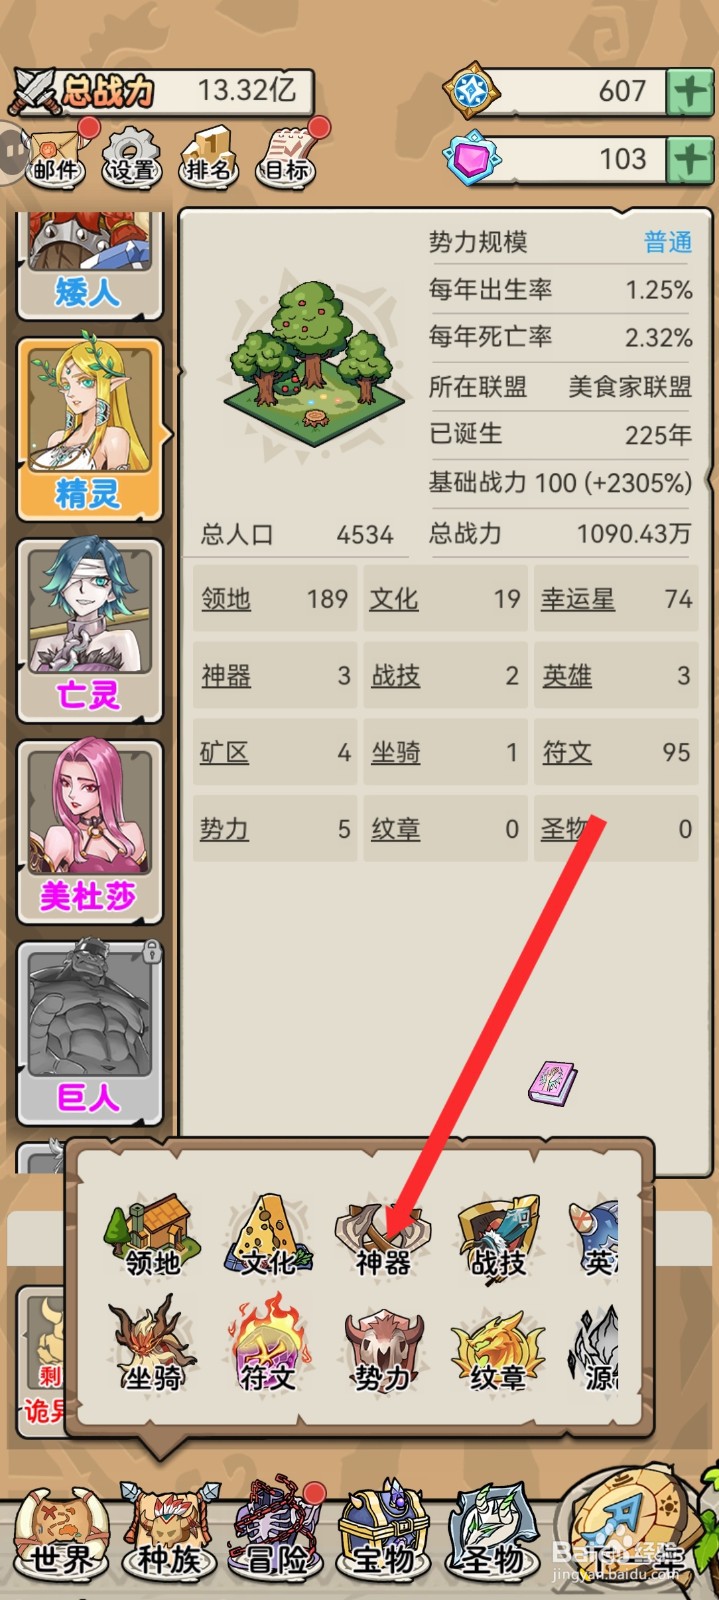The height and width of the screenshot is (1600, 719).
Task: Open the 战技 combat skill icon
Action: (499, 1238)
